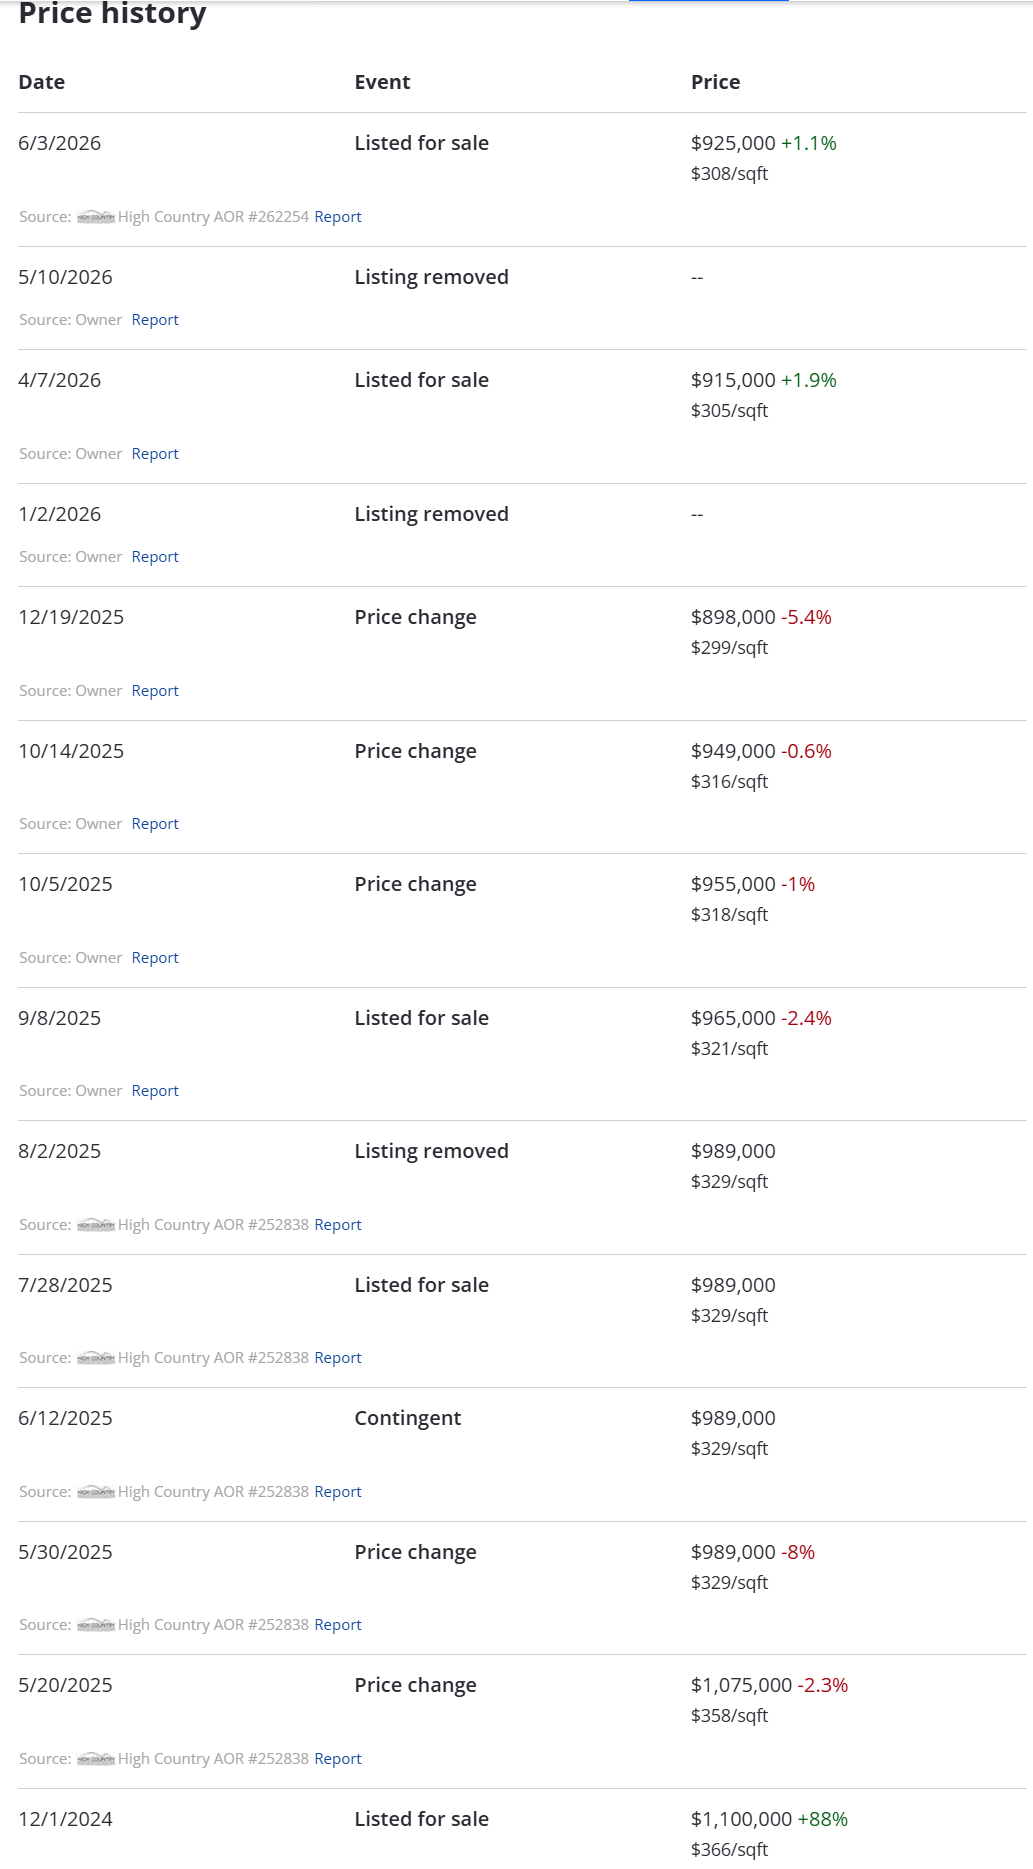Click Report link for 4/7/2026 listing
1033x1869 pixels.
point(155,454)
